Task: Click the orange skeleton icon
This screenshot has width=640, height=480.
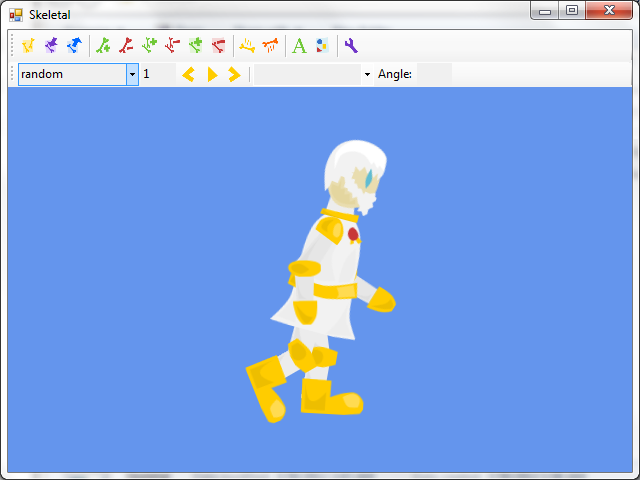Action: [270, 45]
